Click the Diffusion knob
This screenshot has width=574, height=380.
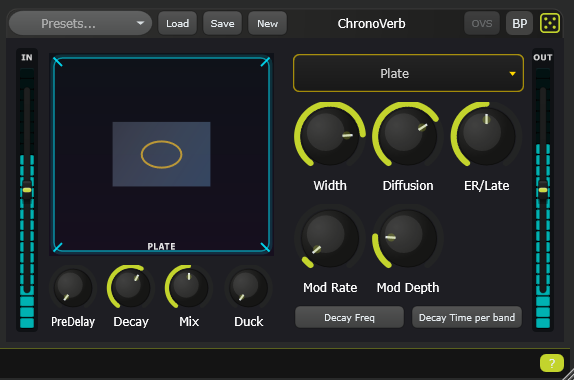pos(408,136)
